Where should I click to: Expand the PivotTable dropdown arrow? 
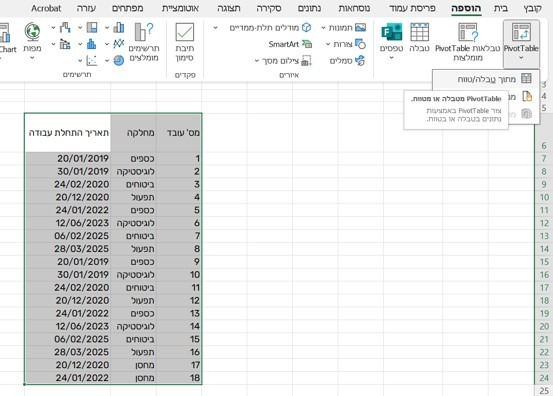pyautogui.click(x=521, y=57)
